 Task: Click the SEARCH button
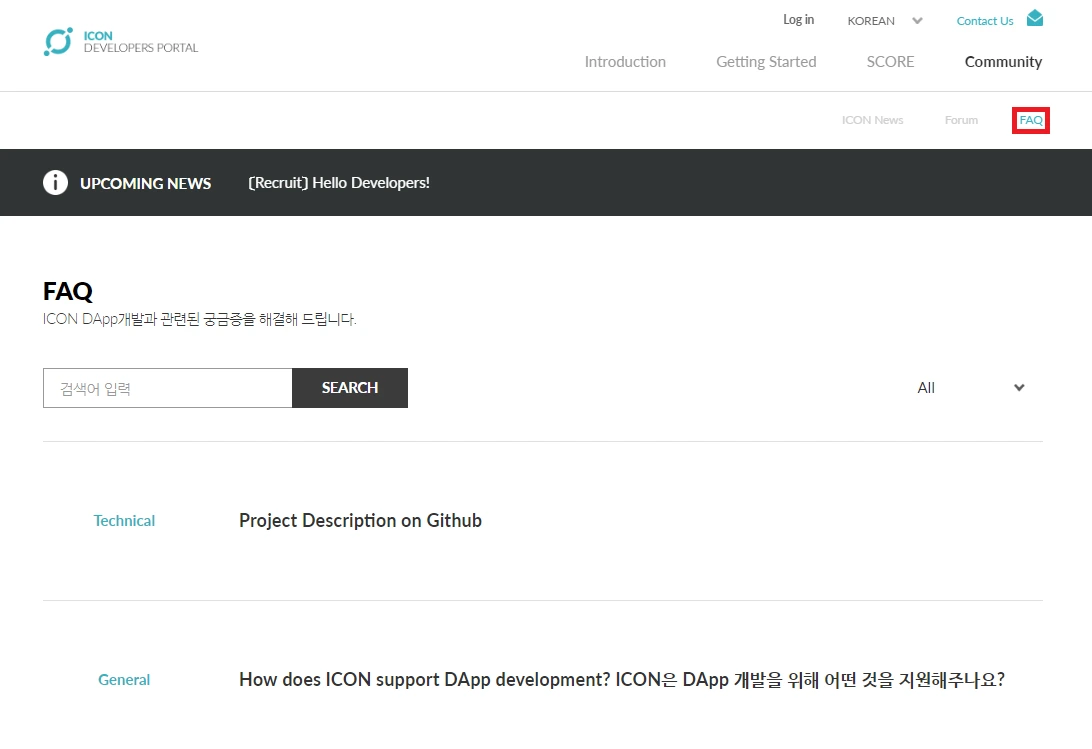coord(350,388)
